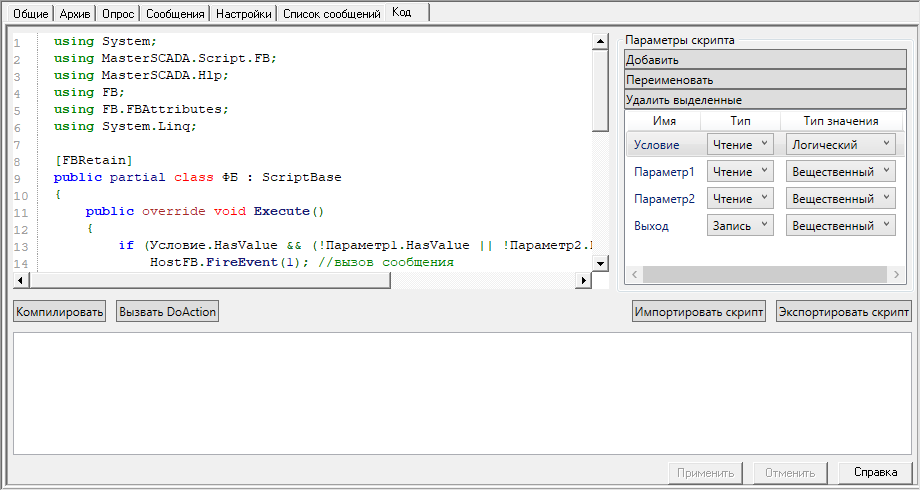Select the Параметр1 parameter name
The image size is (921, 491).
(x=664, y=172)
